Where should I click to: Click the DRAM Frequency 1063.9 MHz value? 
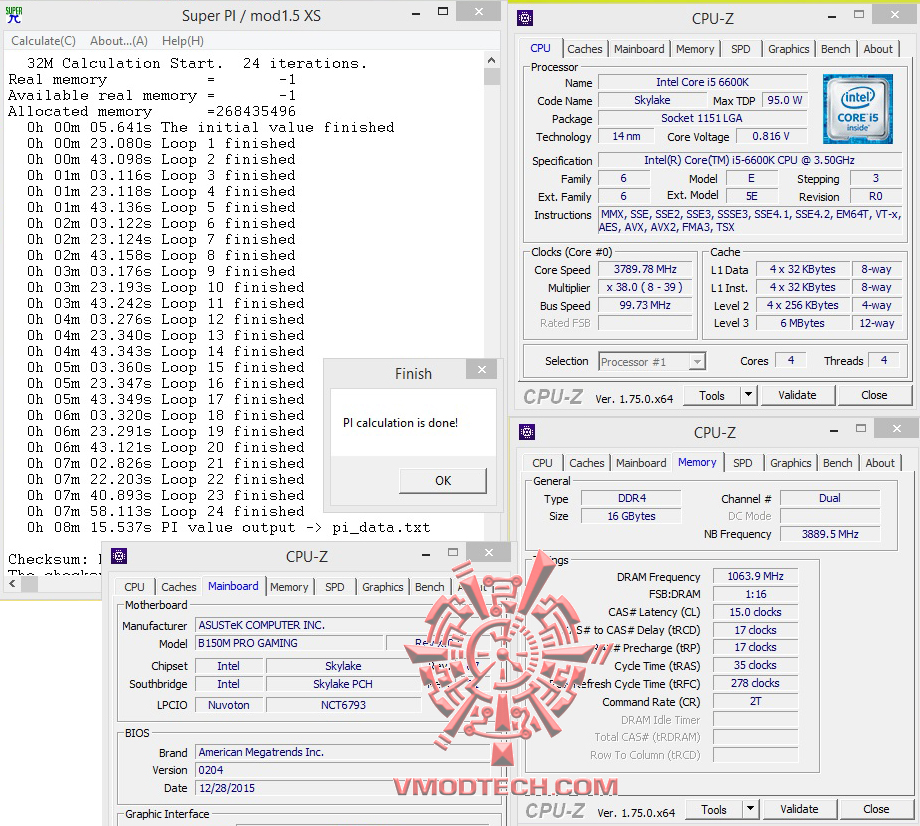[x=755, y=576]
